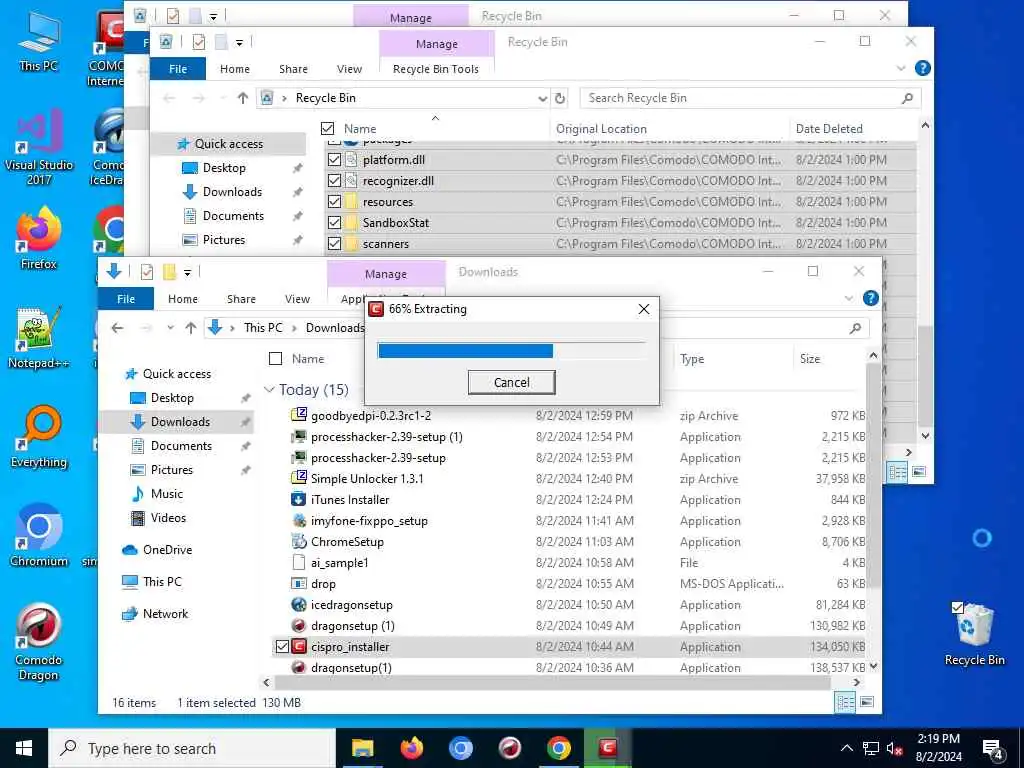Open Windows Start menu

[x=24, y=748]
